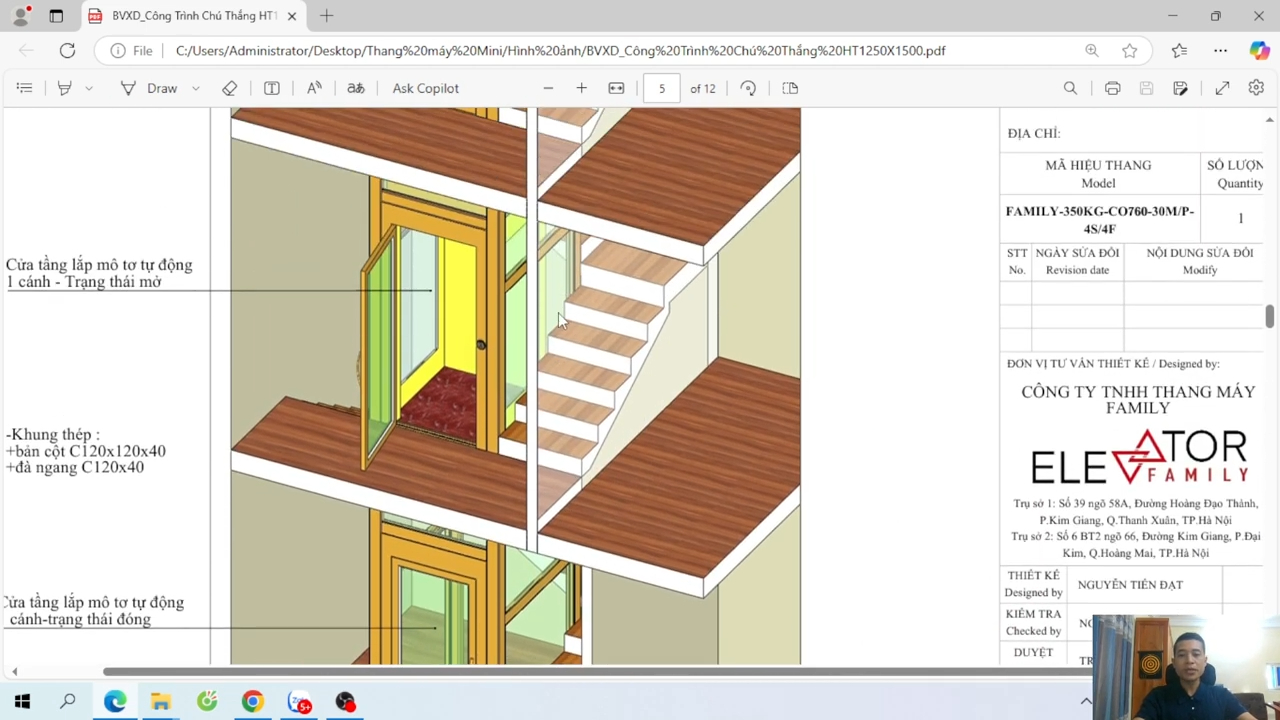This screenshot has height=720, width=1280.
Task: Expand the Highlight color dropdown arrow
Action: pos(89,88)
